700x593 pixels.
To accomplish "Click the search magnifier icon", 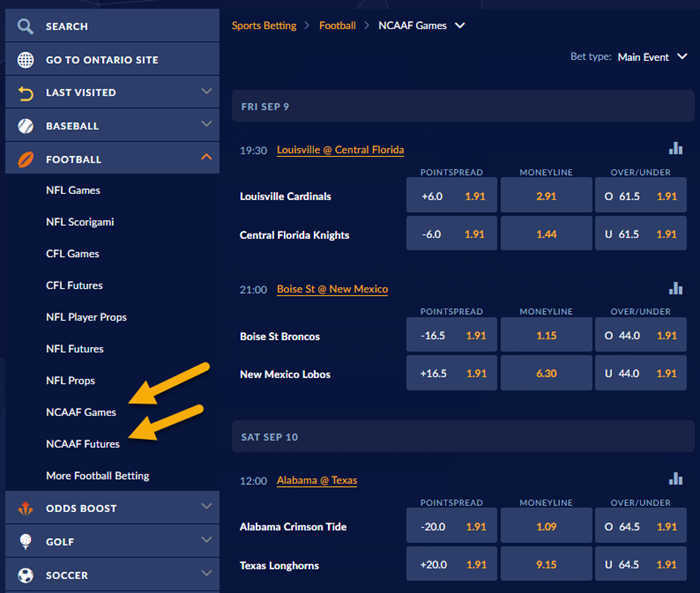I will 25,26.
